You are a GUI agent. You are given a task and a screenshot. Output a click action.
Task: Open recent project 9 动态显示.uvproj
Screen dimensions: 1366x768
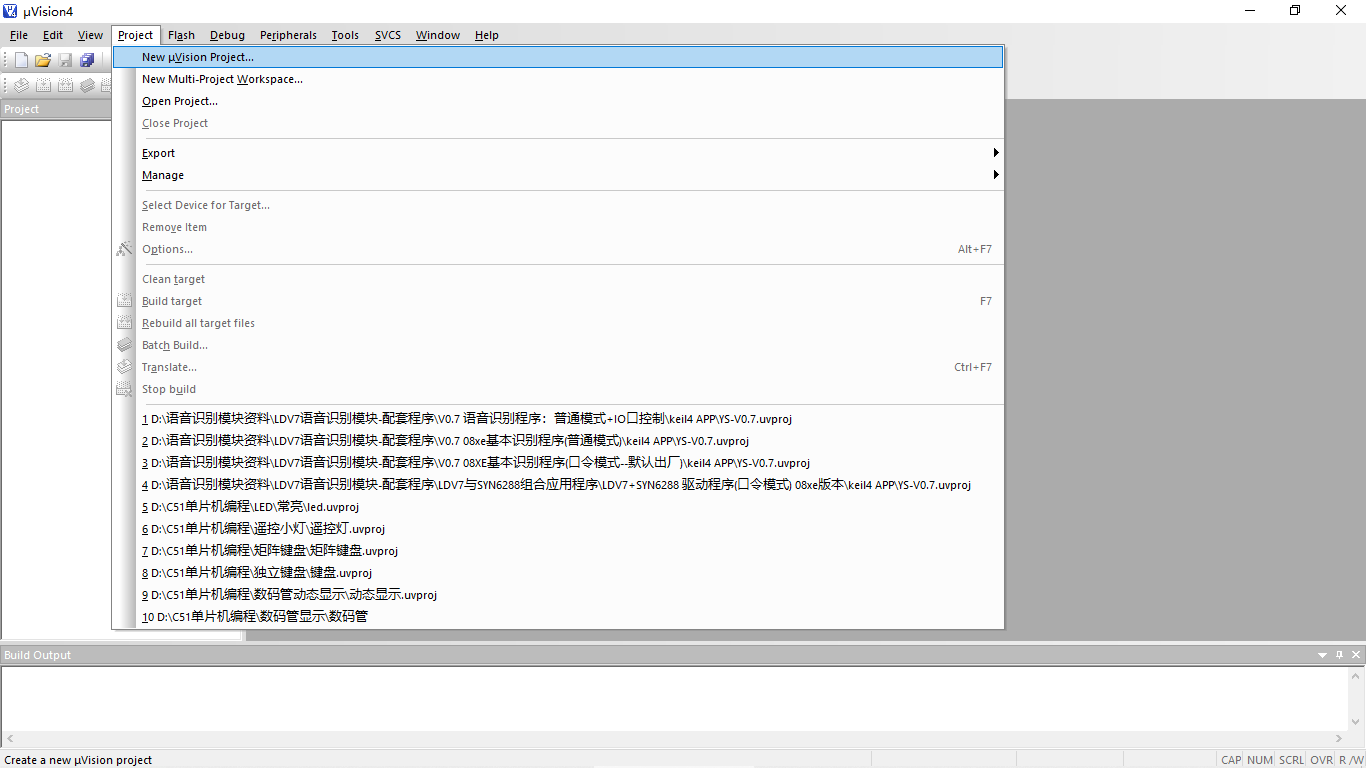(558, 595)
